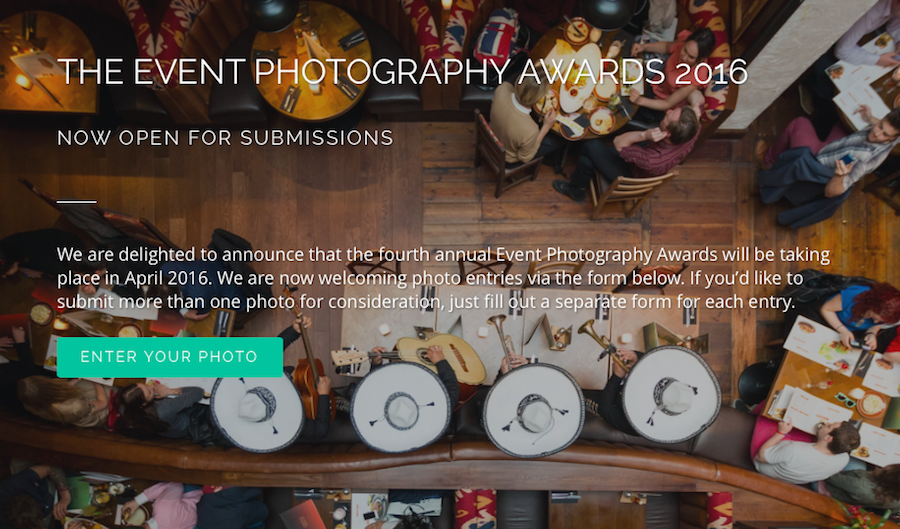Click the Now Open For Submissions subtitle
Screen dimensions: 900x529
coord(225,138)
